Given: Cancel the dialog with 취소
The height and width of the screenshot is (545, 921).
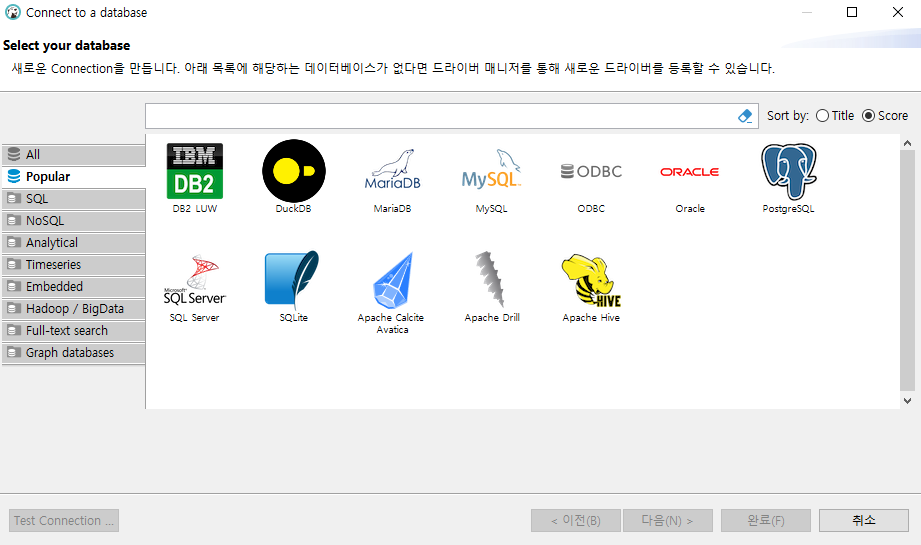Looking at the screenshot, I should coord(864,520).
